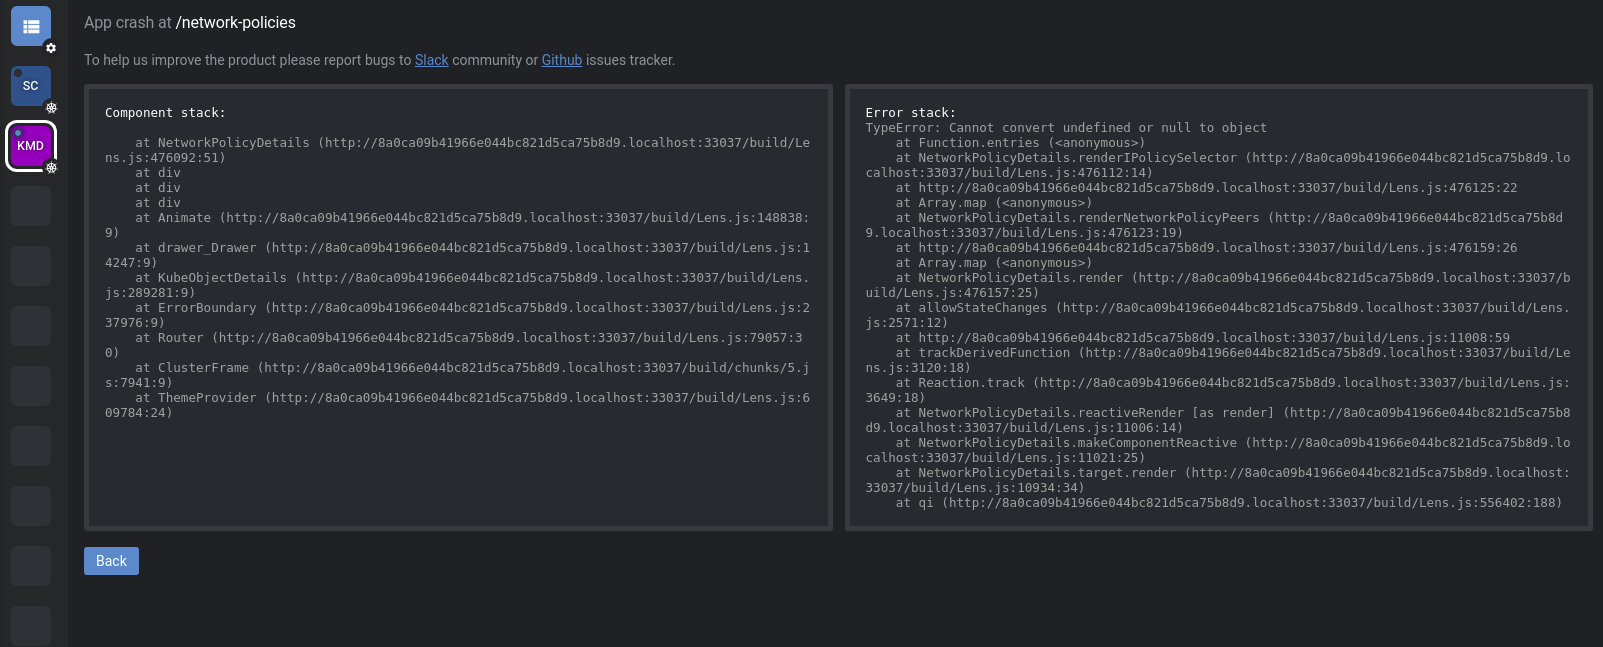The height and width of the screenshot is (647, 1603).
Task: Open the Slack community link
Action: (x=432, y=60)
